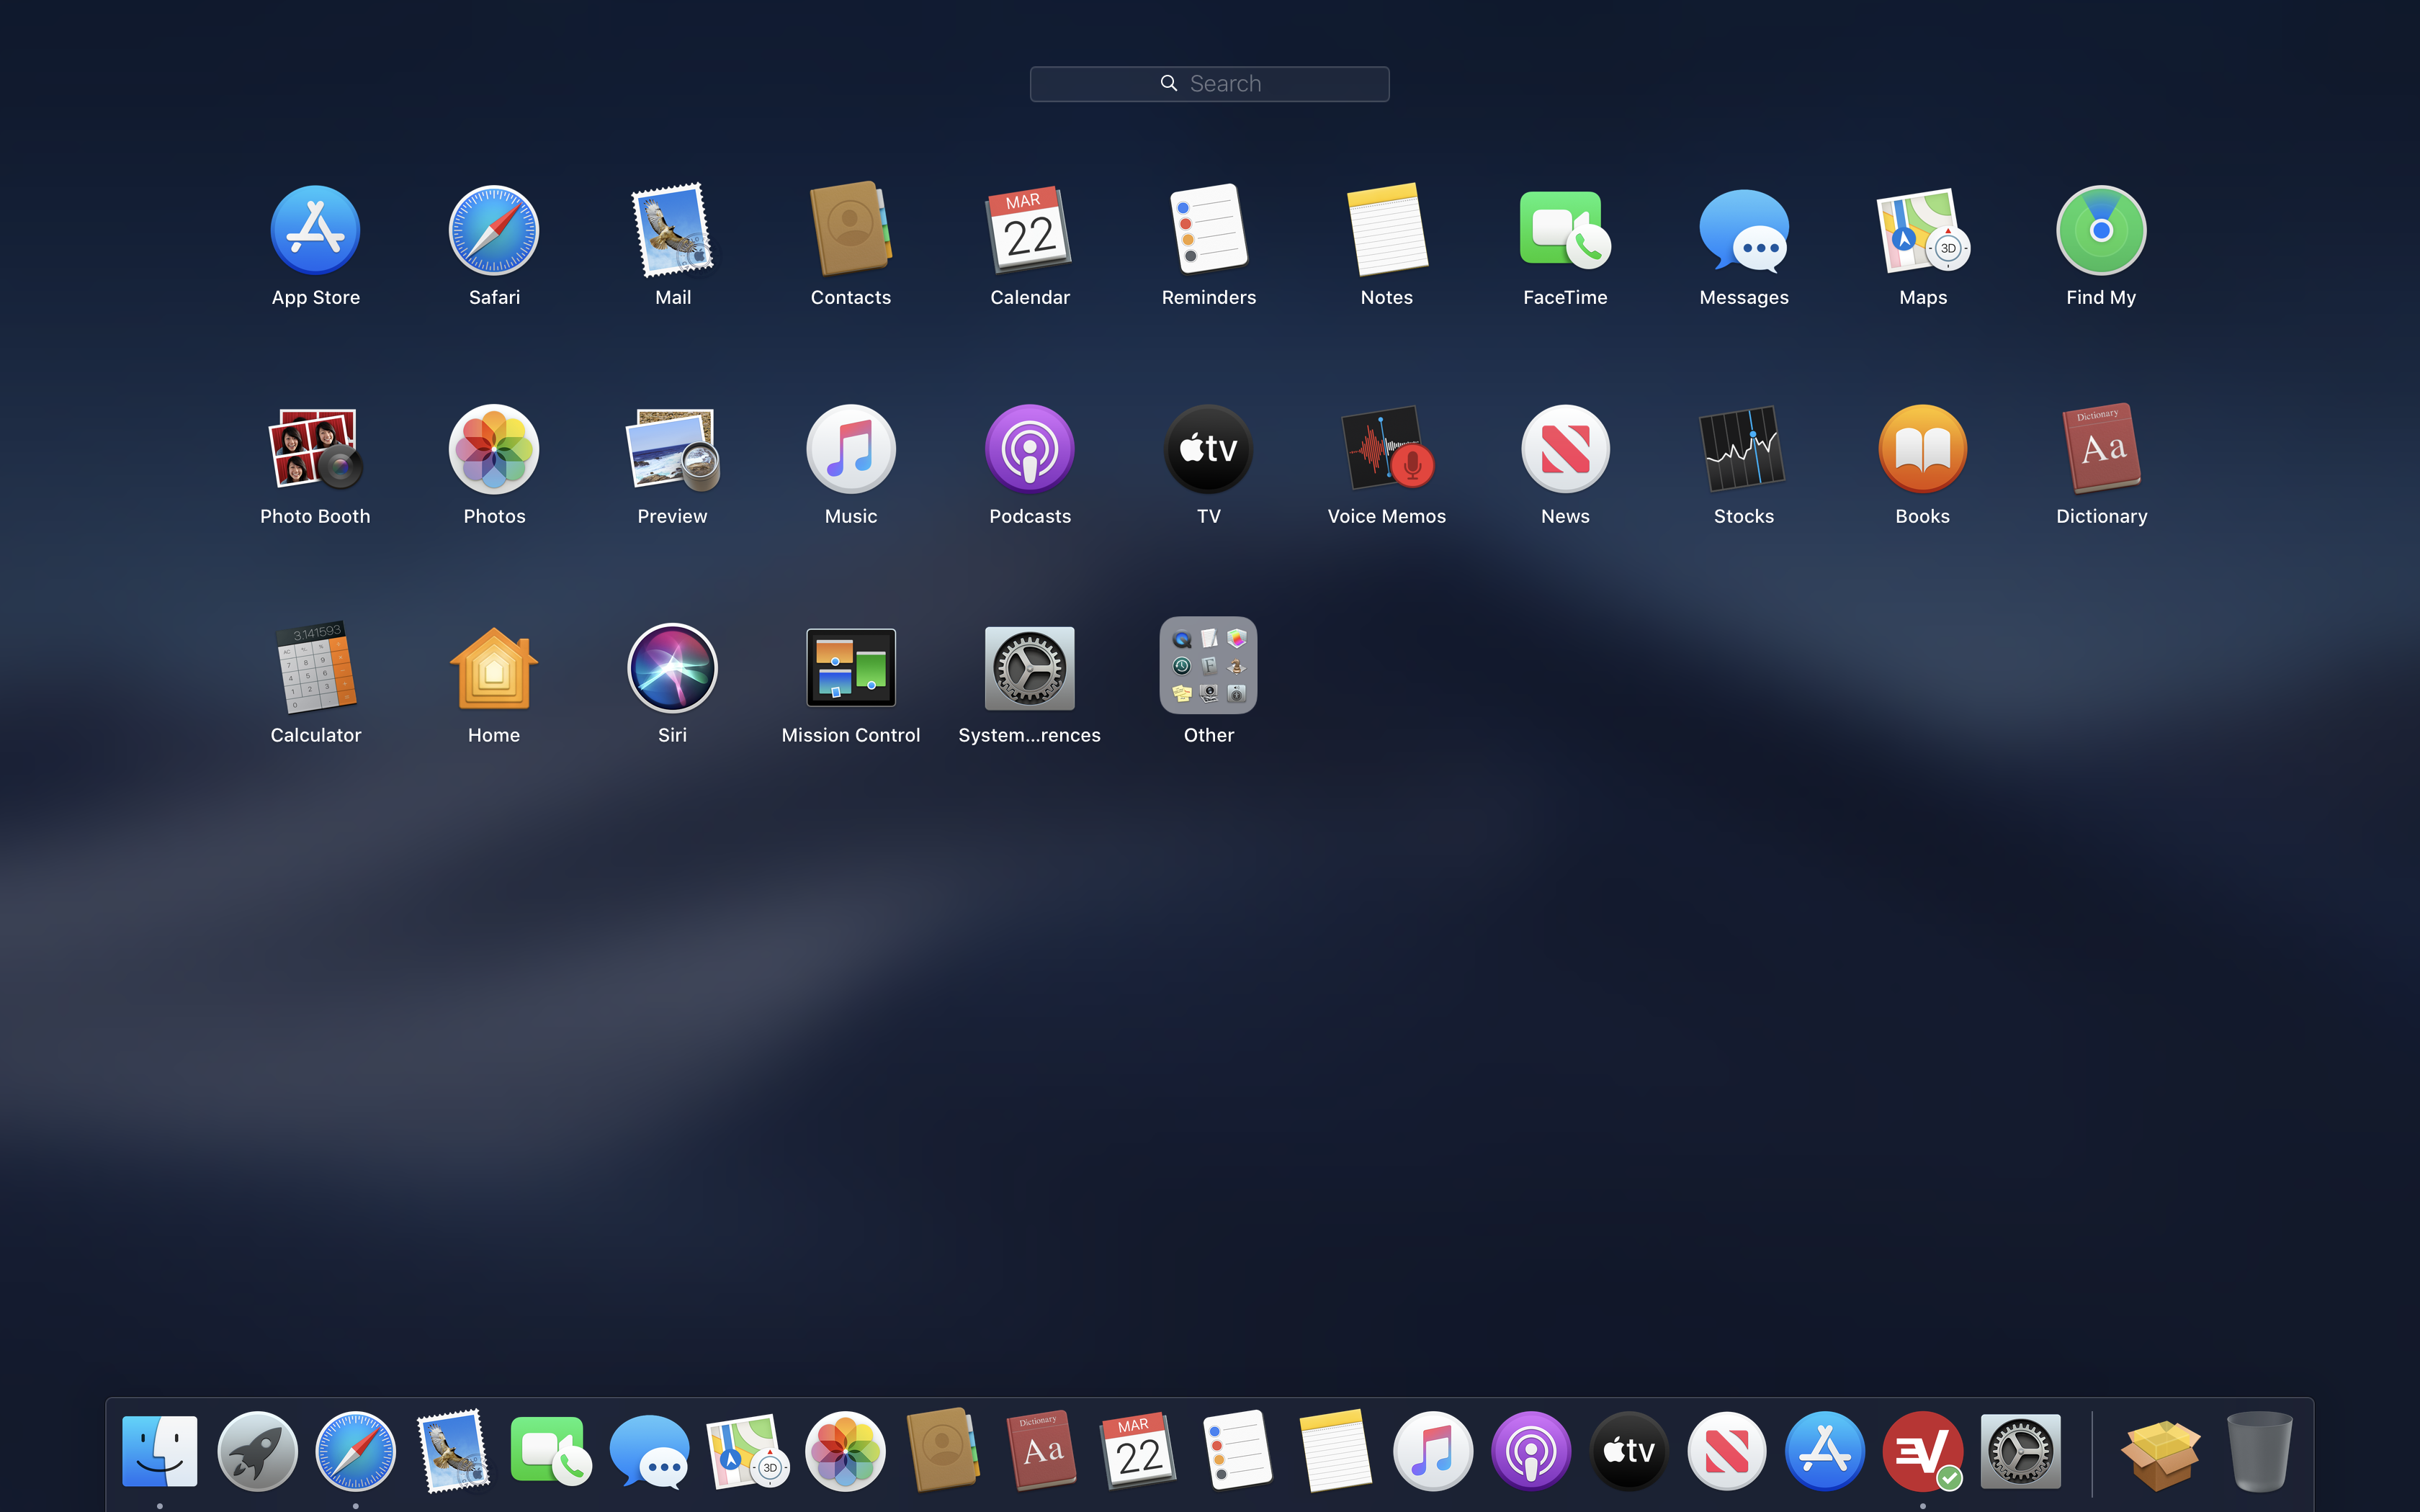
Task: Open the Voice Memos app
Action: click(1386, 450)
